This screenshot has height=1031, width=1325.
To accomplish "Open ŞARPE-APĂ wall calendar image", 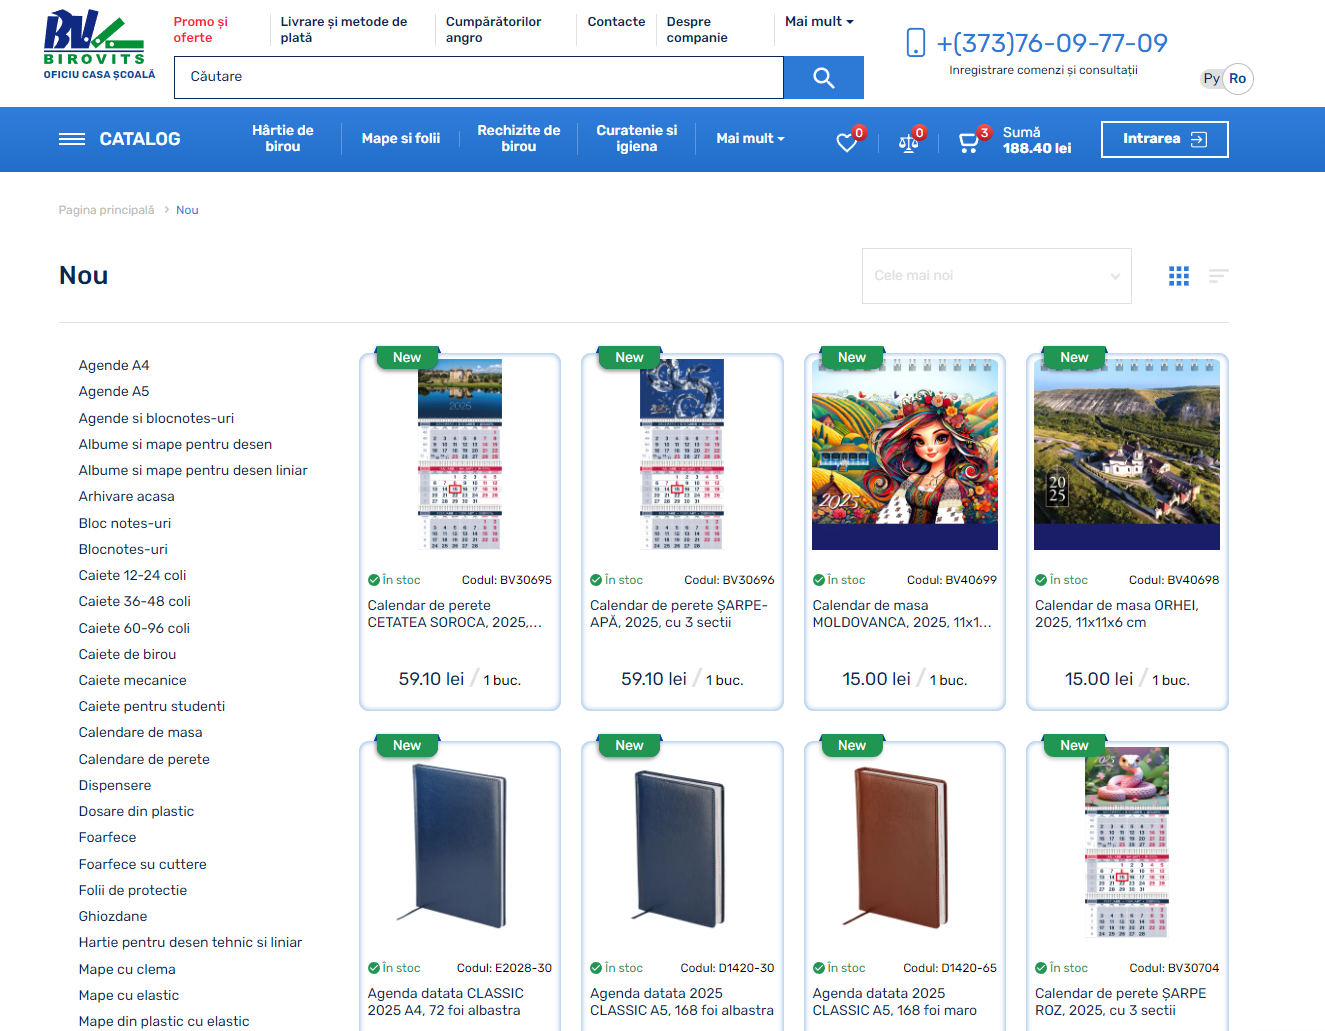I will click(x=682, y=455).
